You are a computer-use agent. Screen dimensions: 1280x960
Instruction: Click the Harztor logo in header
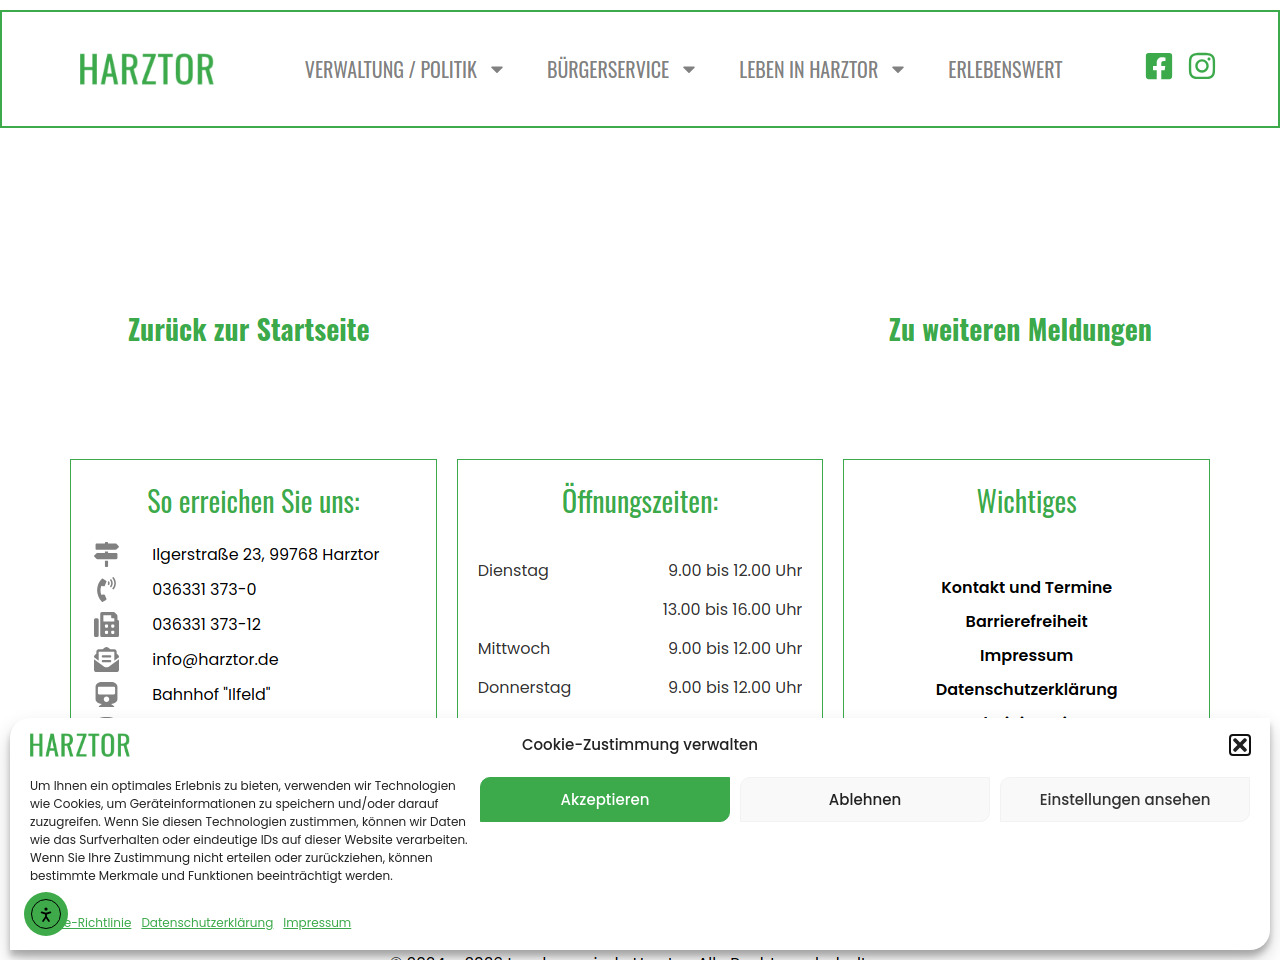pos(146,70)
